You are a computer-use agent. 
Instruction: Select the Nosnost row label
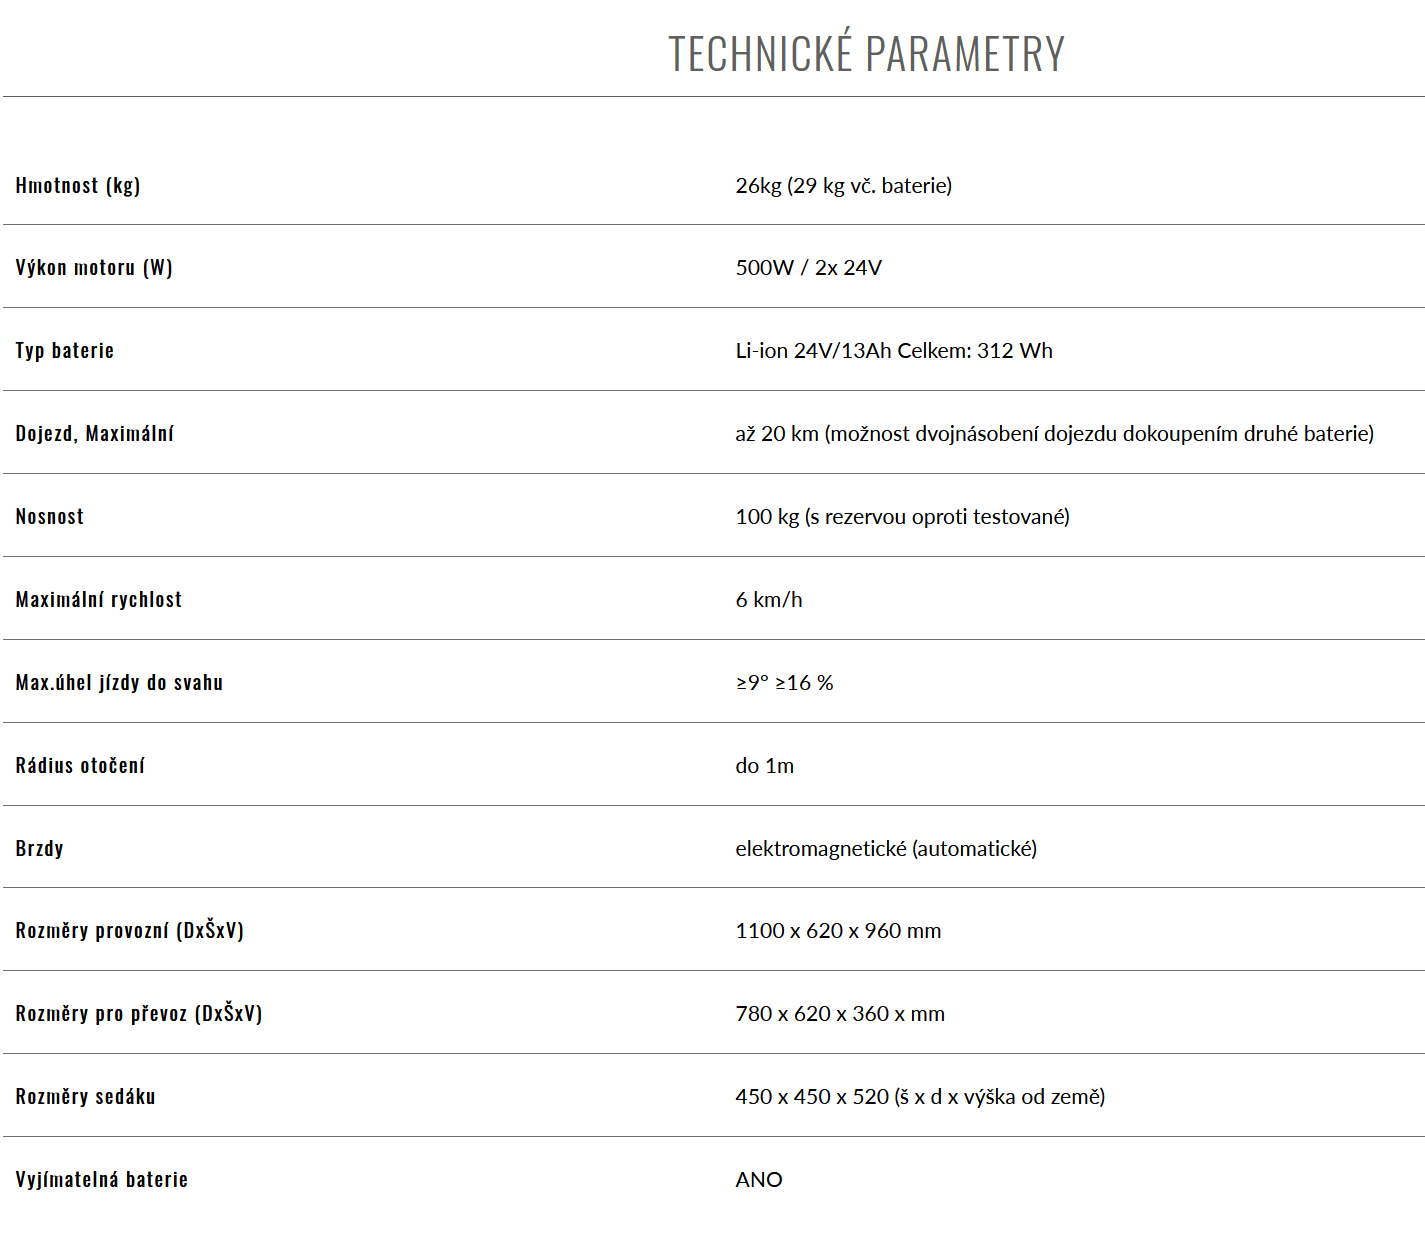point(50,517)
